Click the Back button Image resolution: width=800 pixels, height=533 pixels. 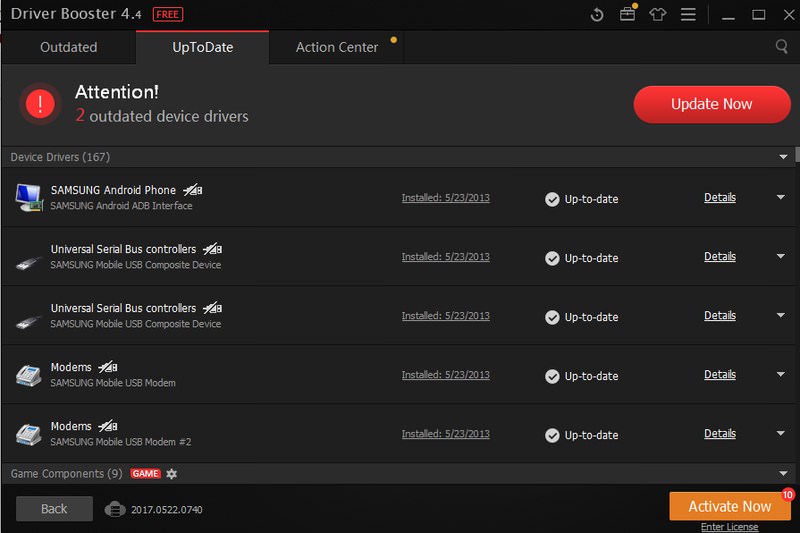54,509
